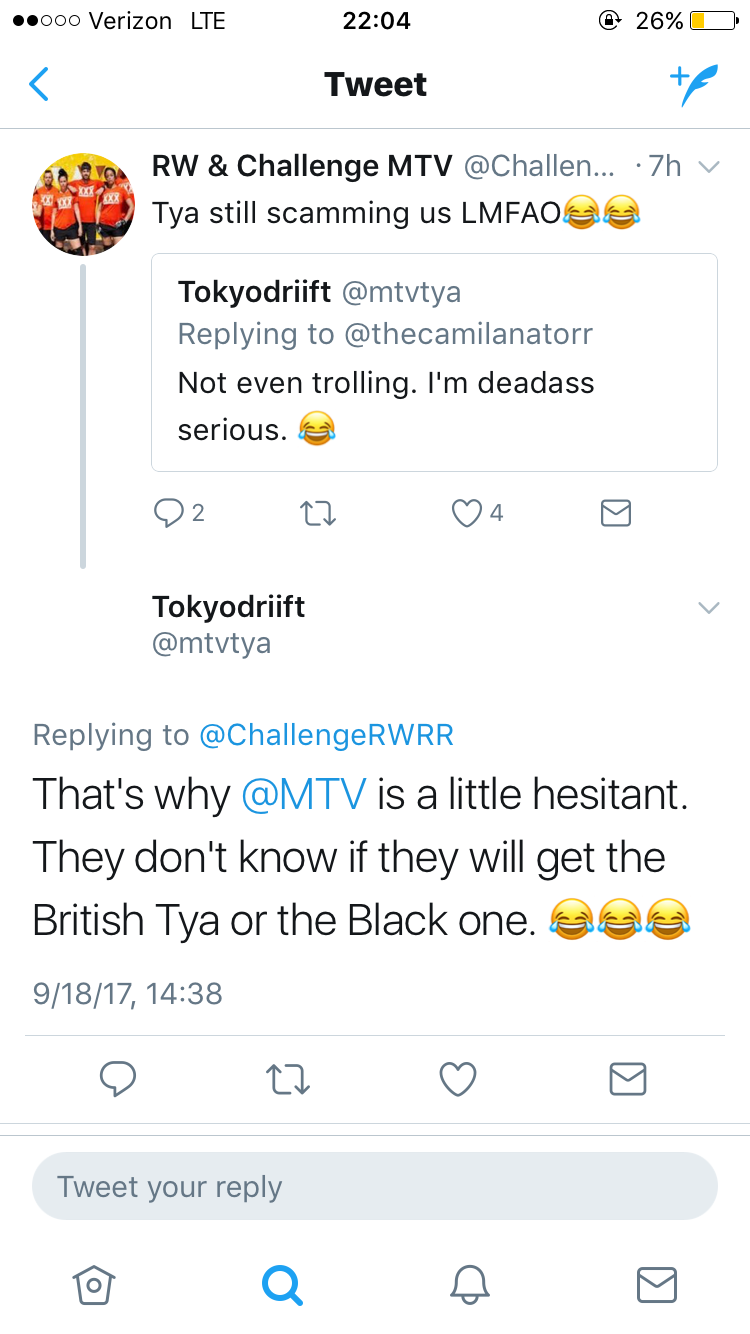Retweet the main Tokyodriift tweet
750x1334 pixels.
[x=288, y=1079]
